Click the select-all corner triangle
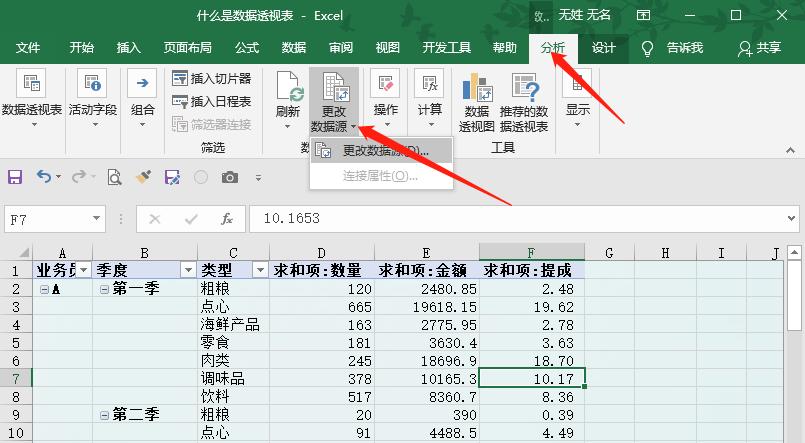This screenshot has height=443, width=805. 24,253
